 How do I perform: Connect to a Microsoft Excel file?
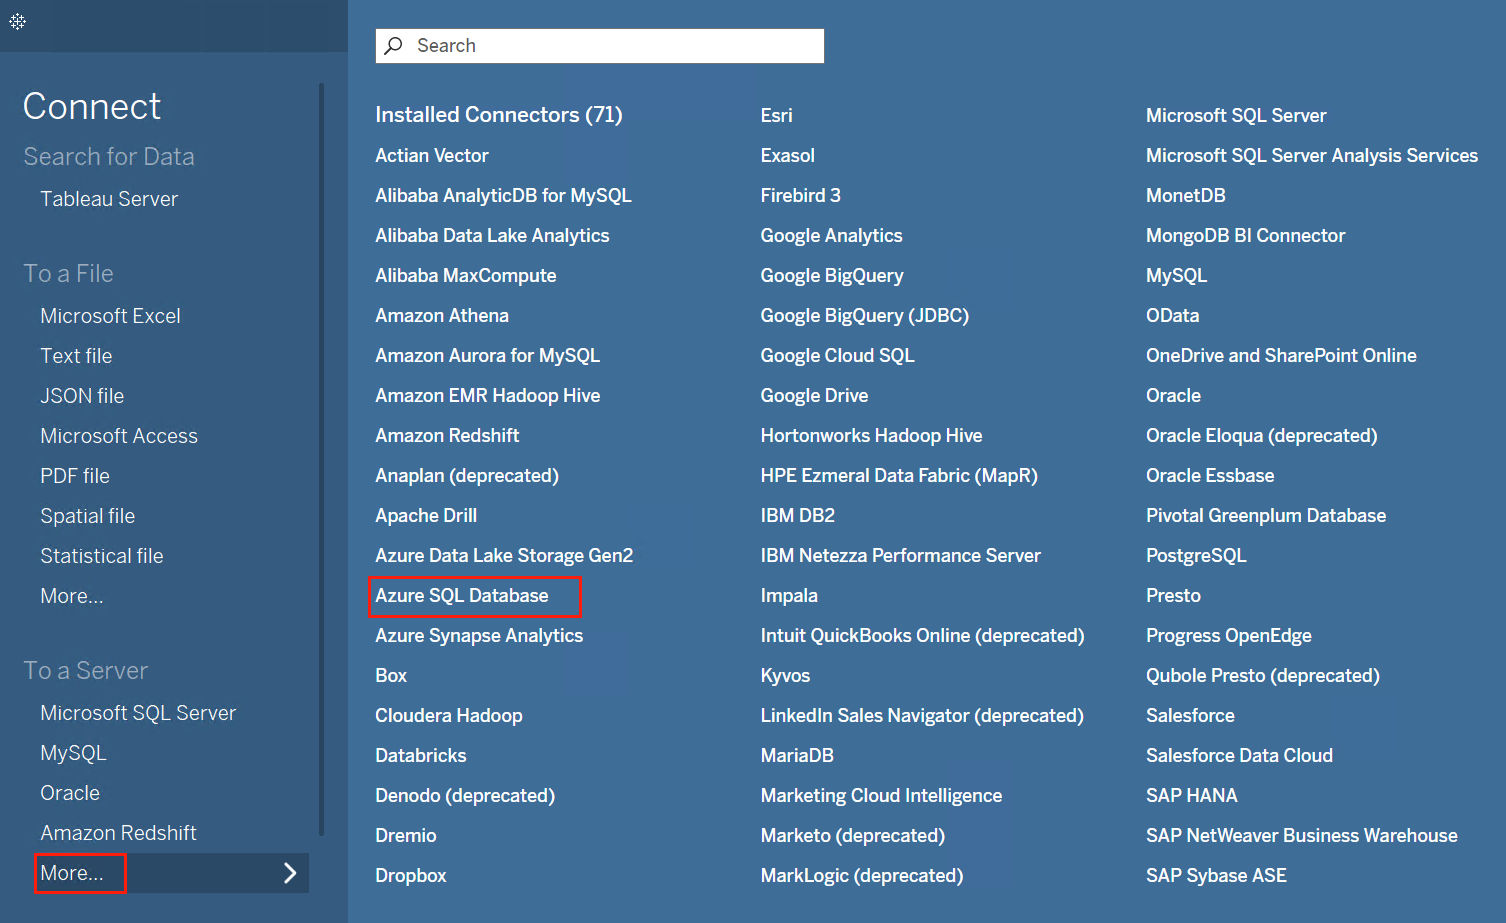(110, 315)
